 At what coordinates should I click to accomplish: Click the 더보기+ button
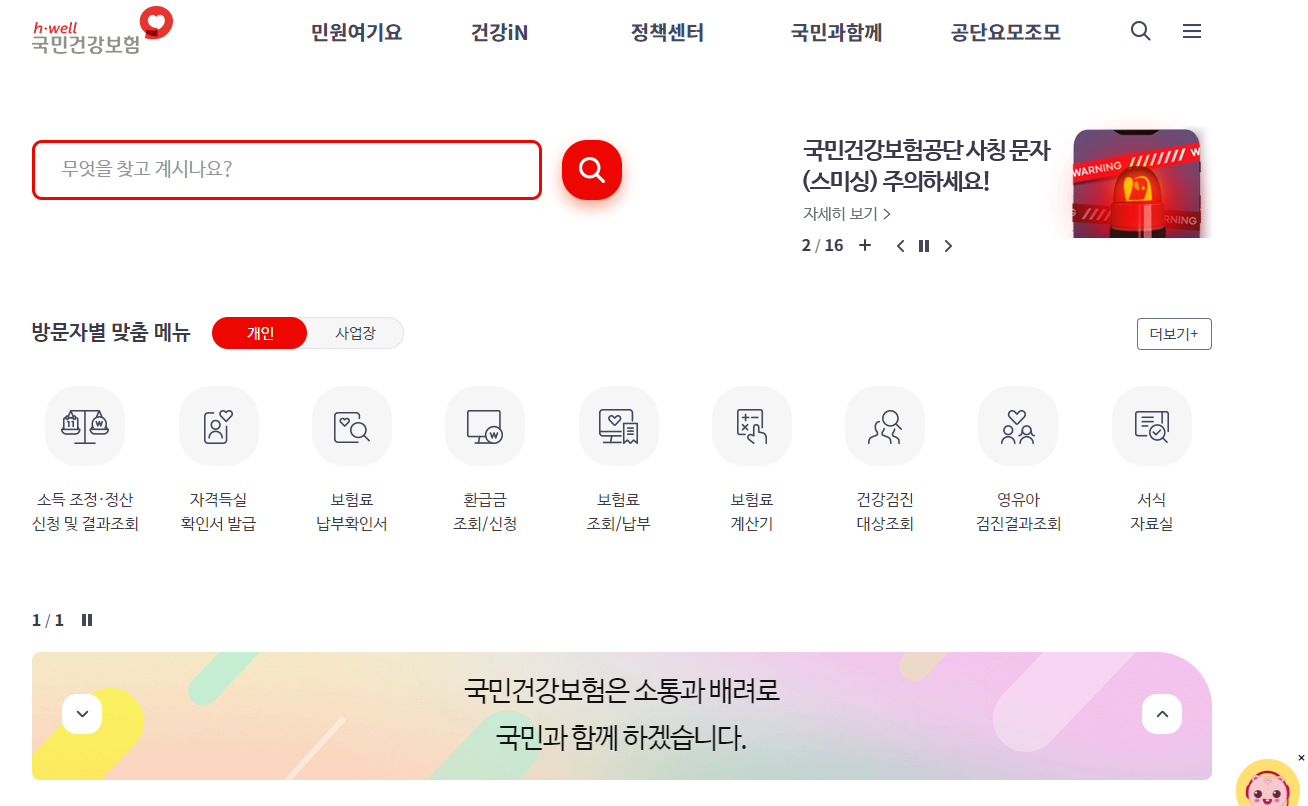click(1173, 333)
